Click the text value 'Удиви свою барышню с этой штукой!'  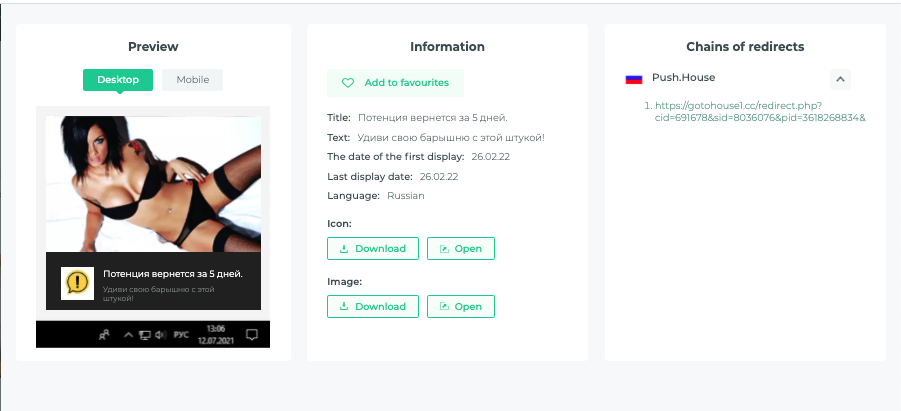coord(450,138)
